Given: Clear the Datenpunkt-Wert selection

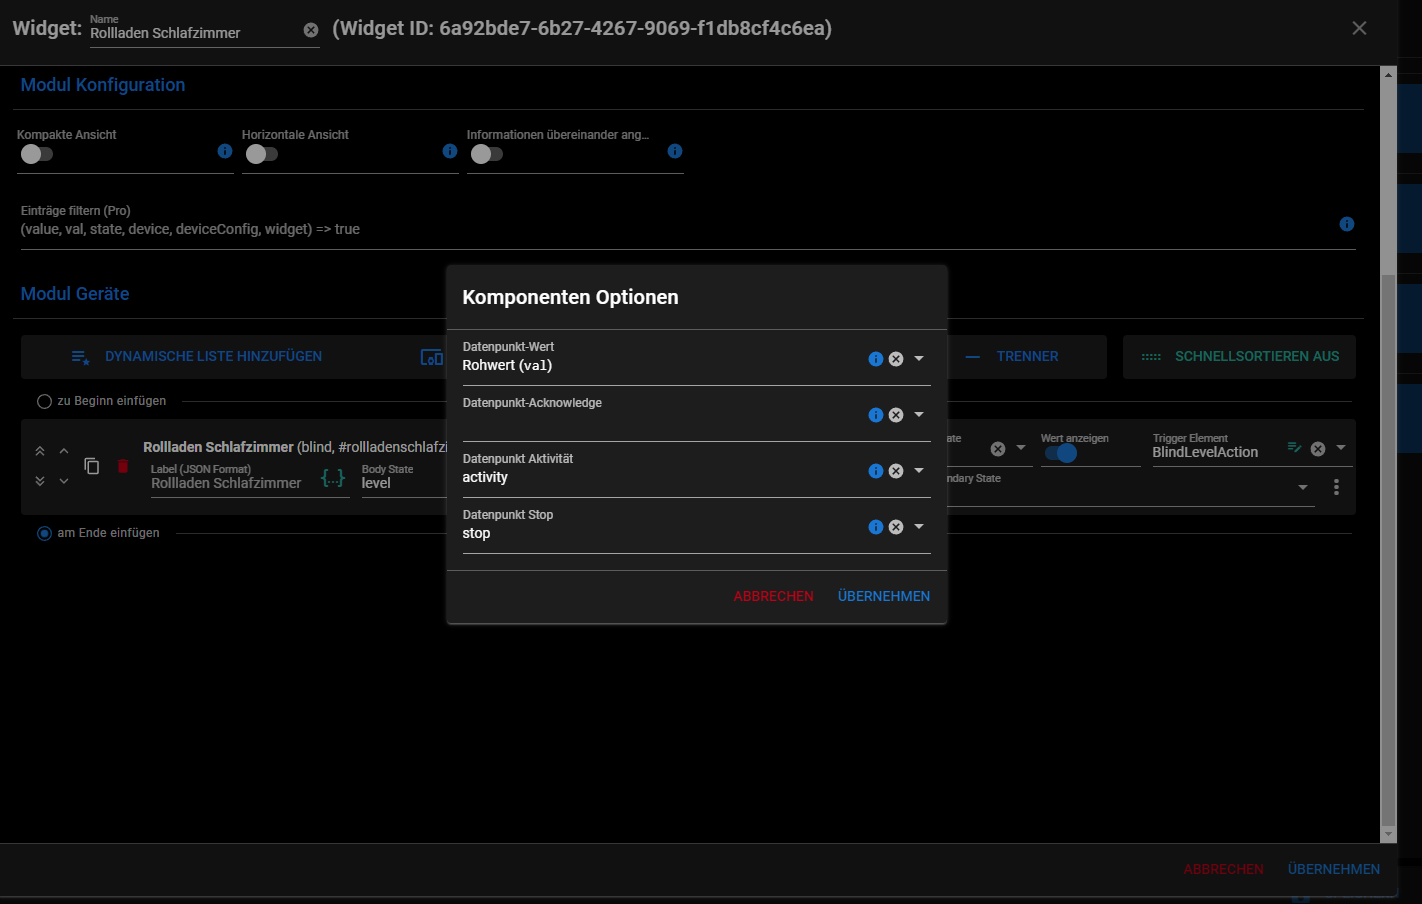Looking at the screenshot, I should [896, 359].
